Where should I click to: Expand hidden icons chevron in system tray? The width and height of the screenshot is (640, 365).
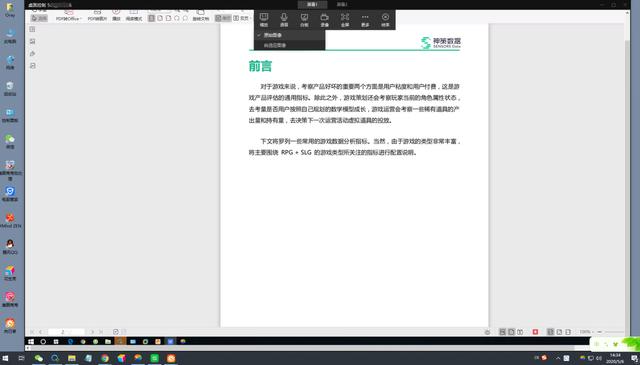point(558,358)
